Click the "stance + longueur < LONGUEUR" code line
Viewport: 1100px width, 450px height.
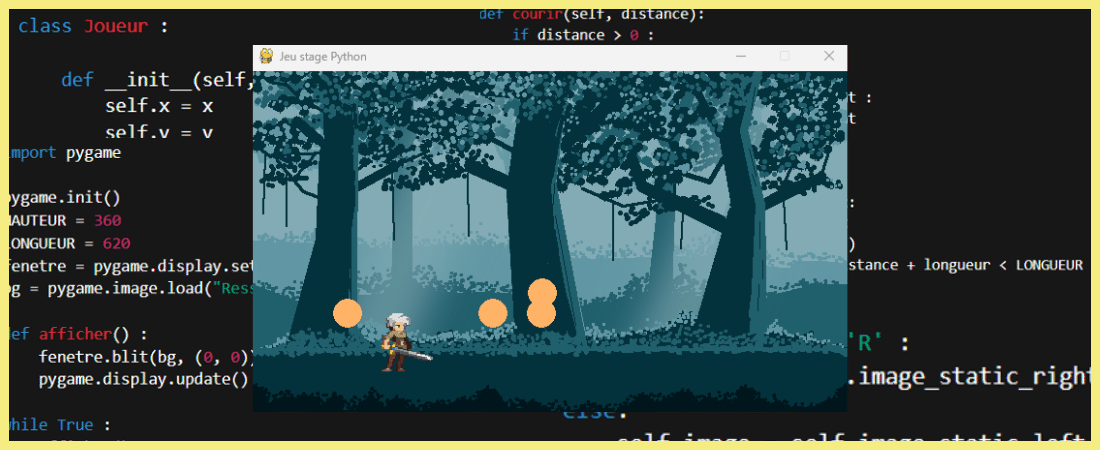point(965,265)
